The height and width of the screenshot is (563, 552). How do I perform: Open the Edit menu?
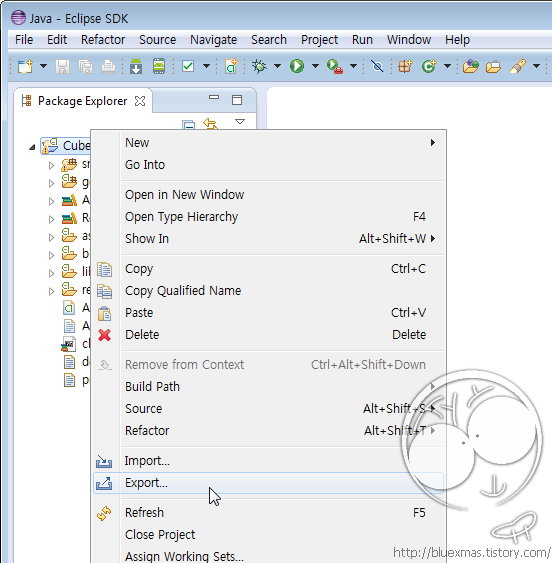[57, 39]
